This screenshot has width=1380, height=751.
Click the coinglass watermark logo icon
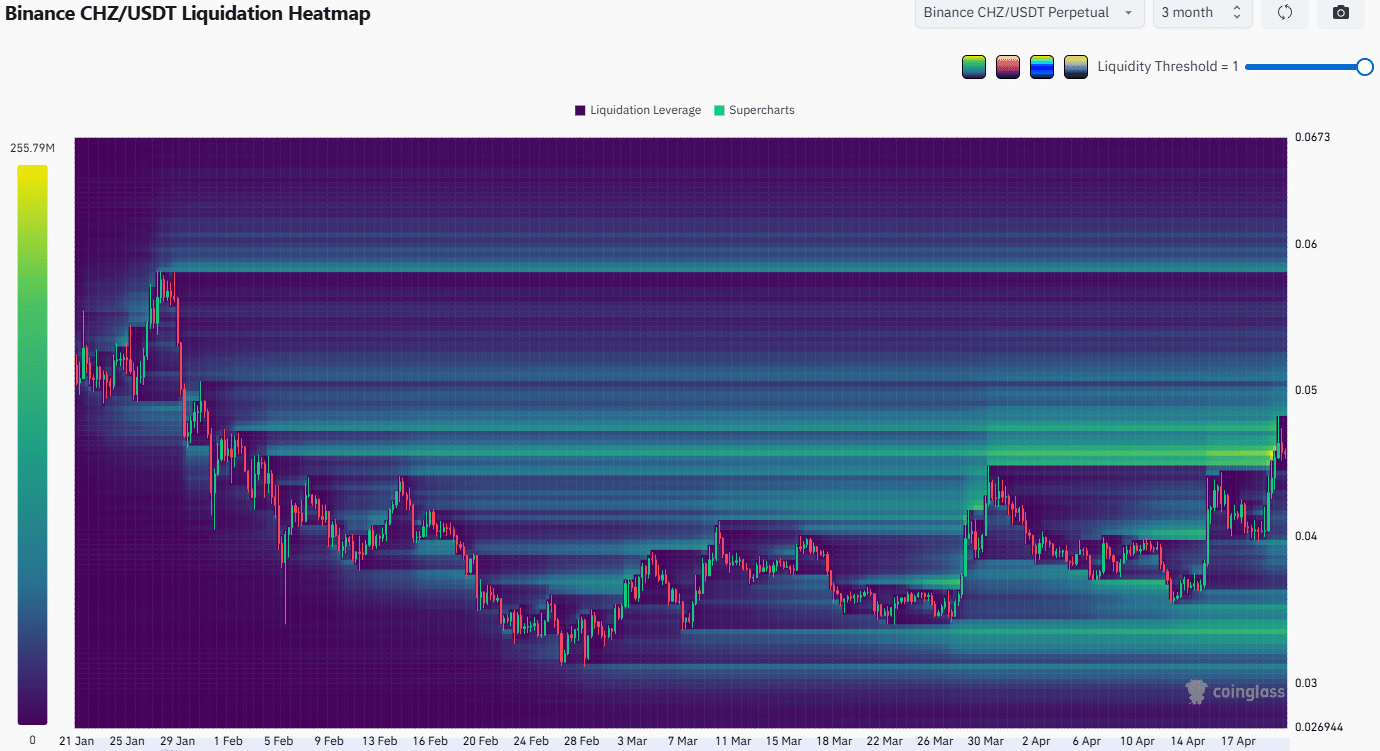coord(1196,691)
